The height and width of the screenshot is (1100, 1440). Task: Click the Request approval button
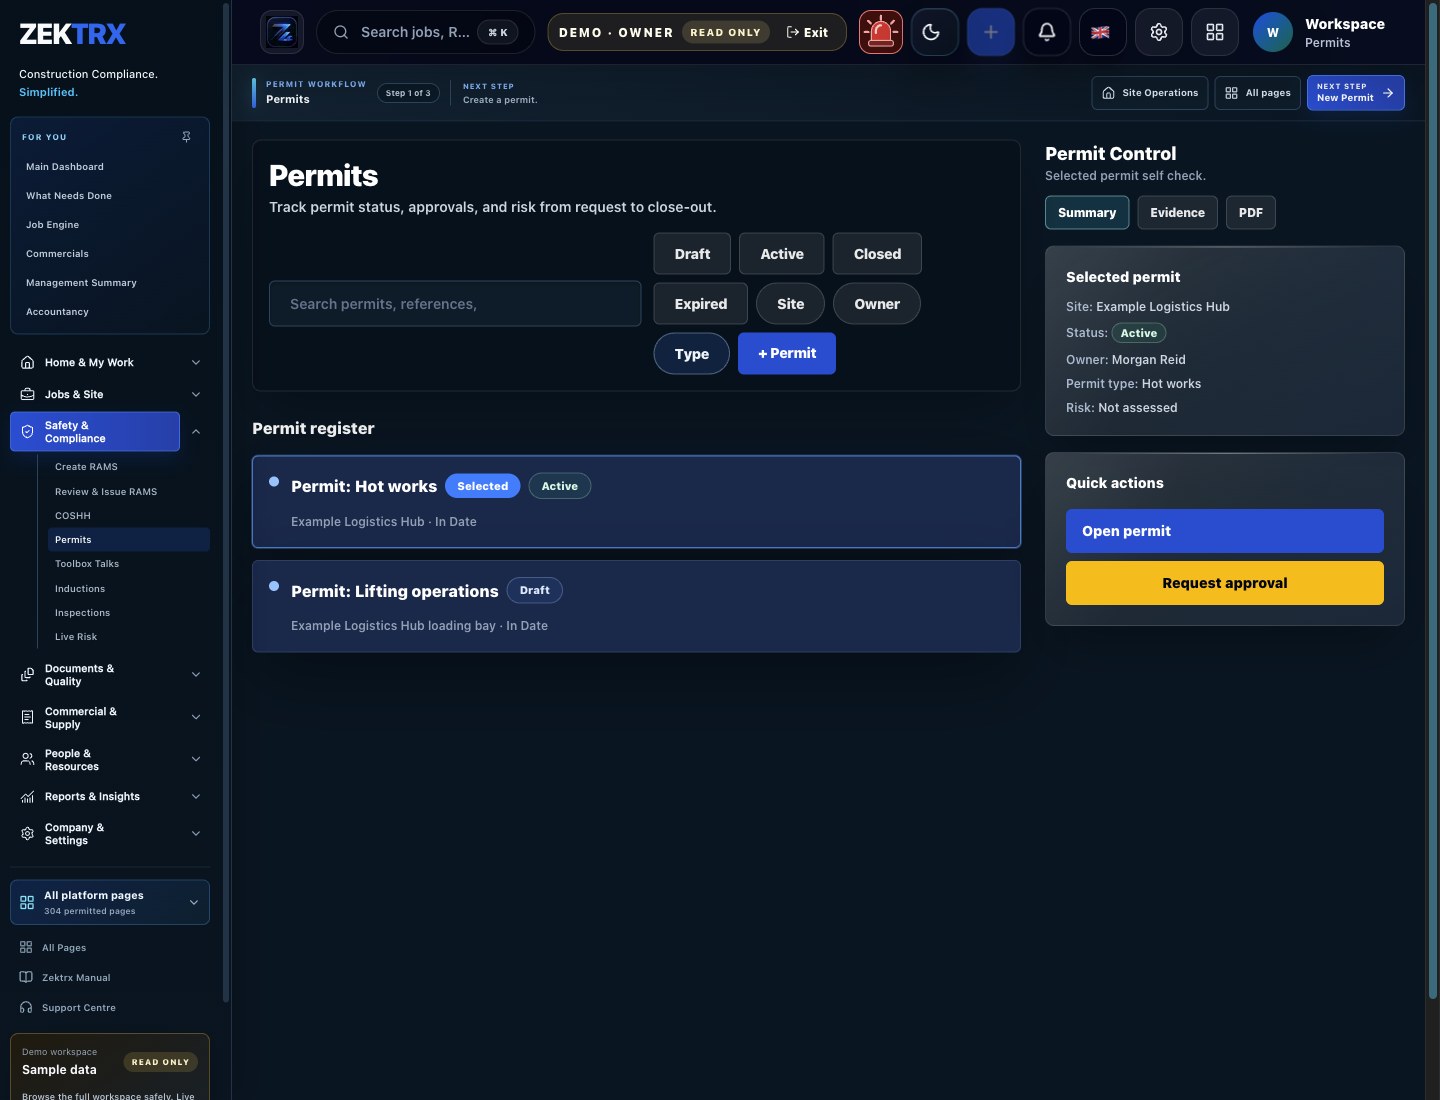[x=1225, y=583]
